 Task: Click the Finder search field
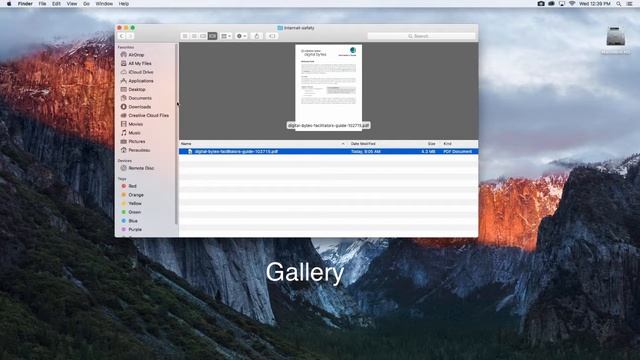(x=421, y=36)
